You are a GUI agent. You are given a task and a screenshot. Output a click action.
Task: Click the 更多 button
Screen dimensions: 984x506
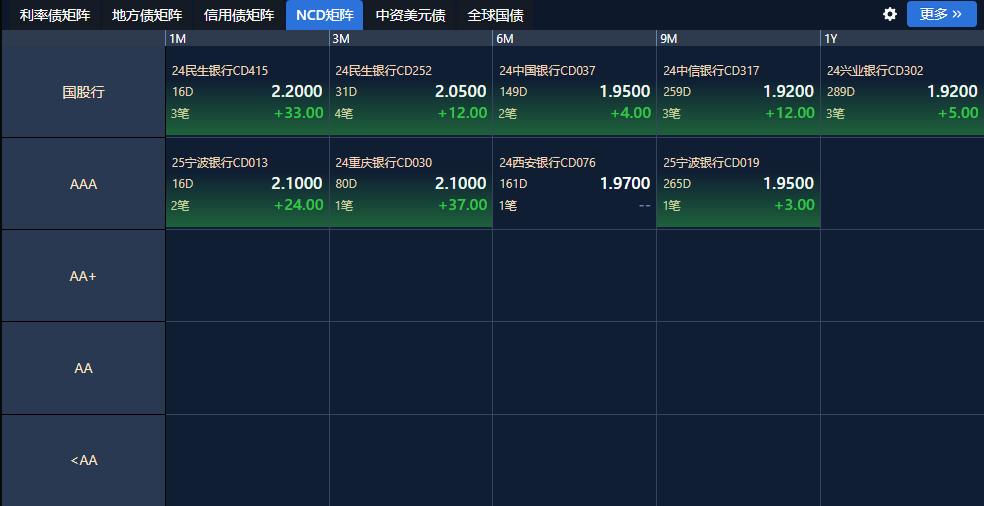941,14
